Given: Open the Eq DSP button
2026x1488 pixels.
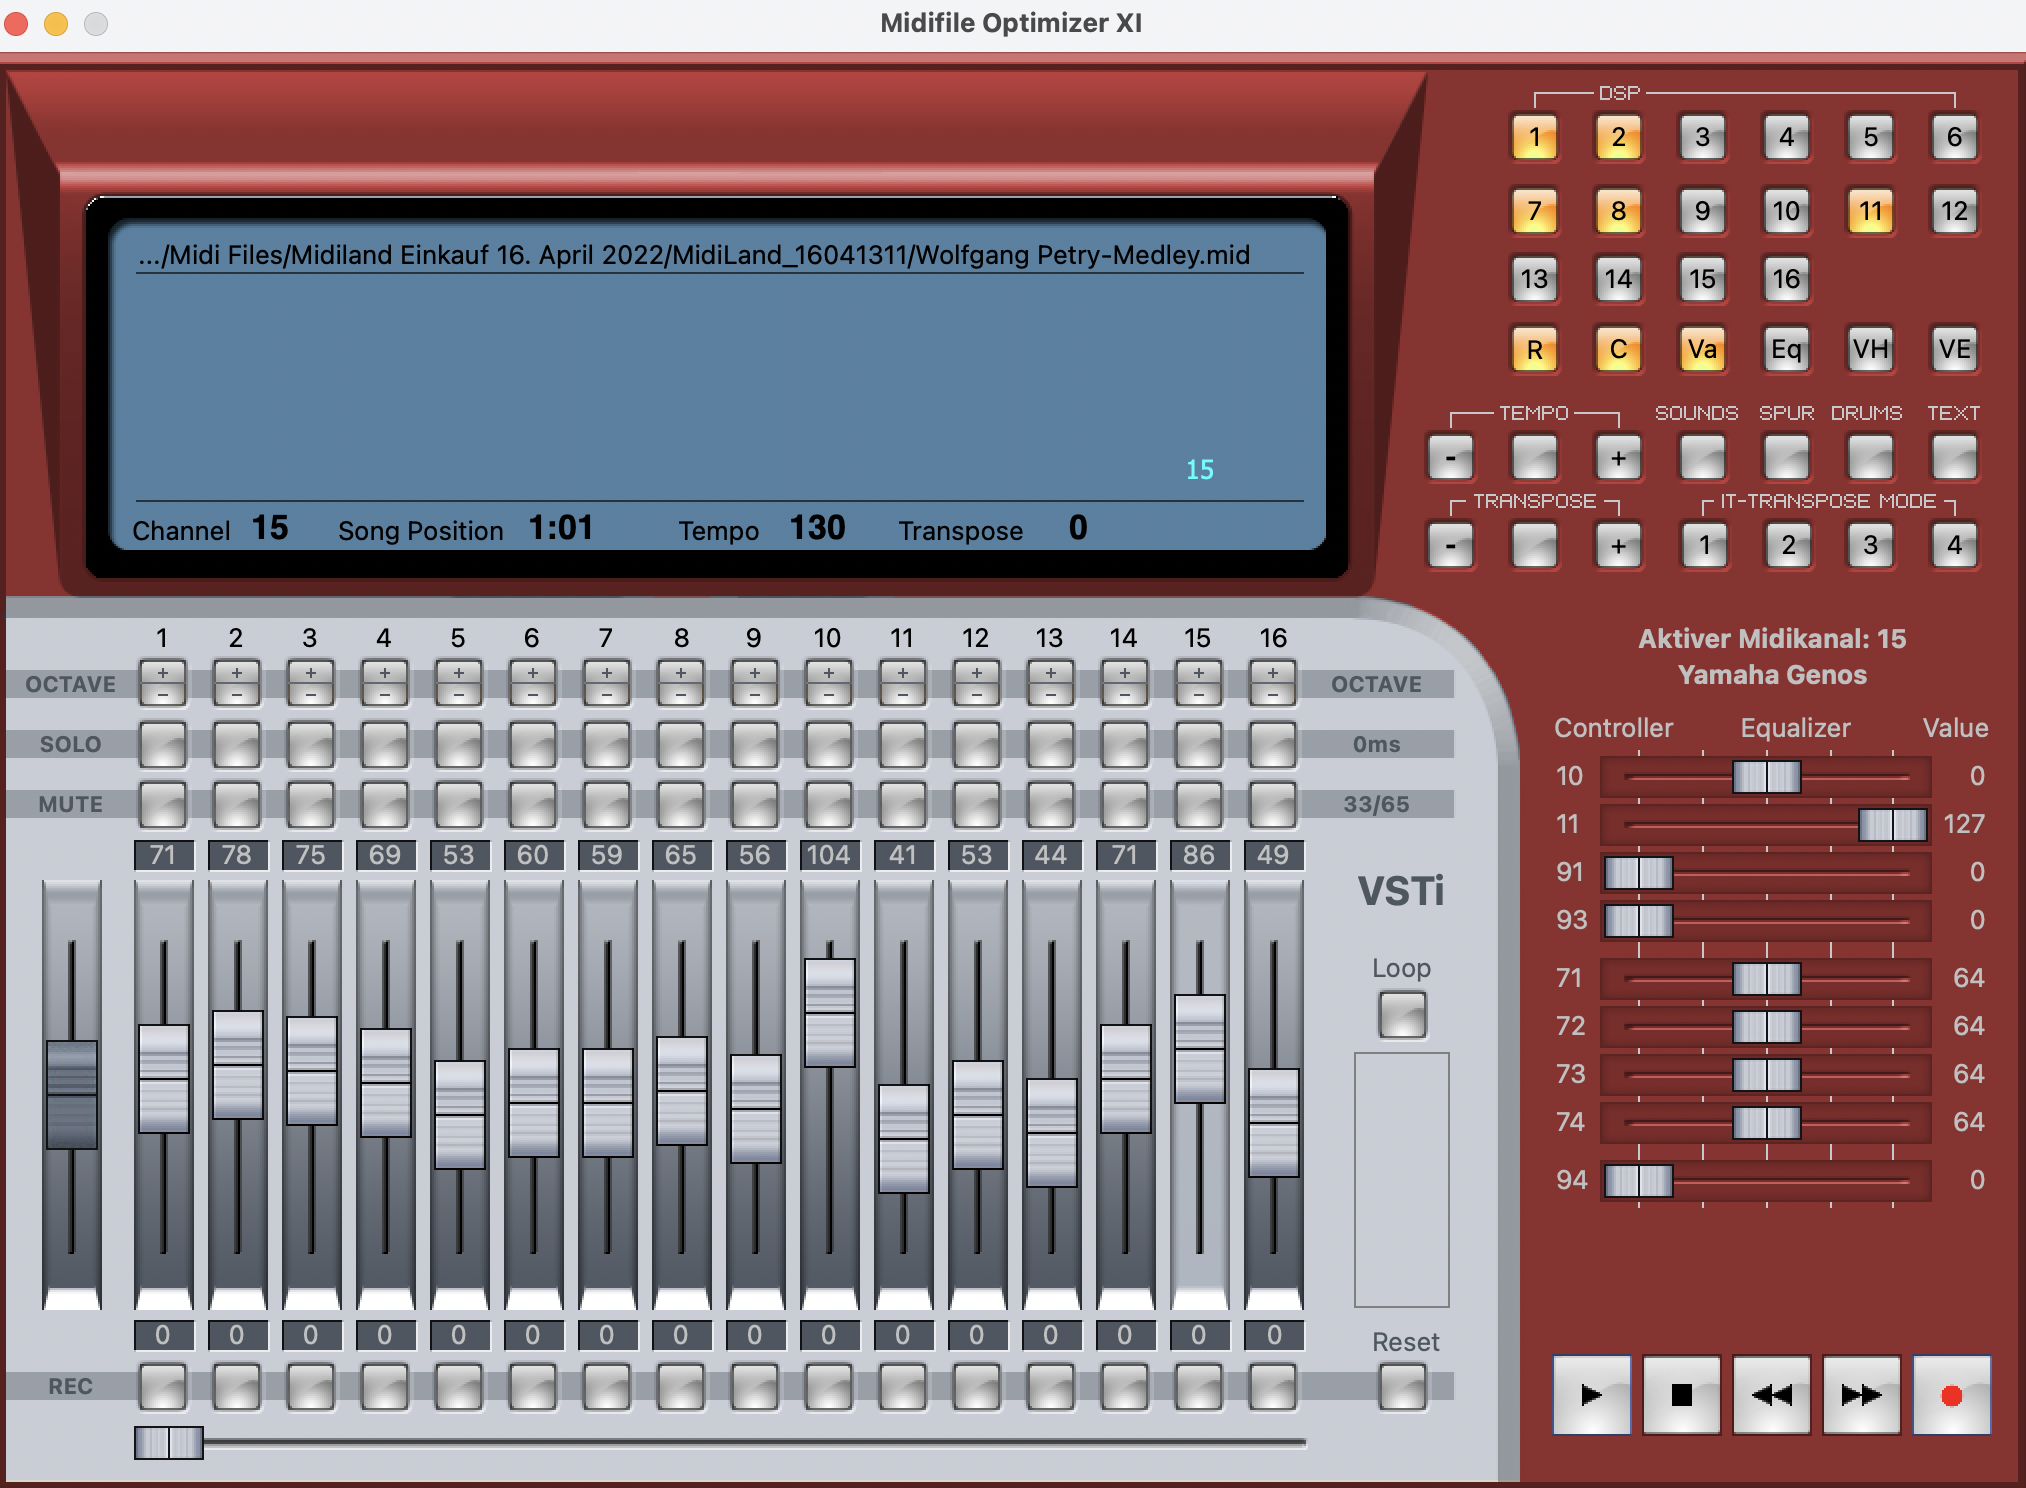Looking at the screenshot, I should coord(1786,349).
